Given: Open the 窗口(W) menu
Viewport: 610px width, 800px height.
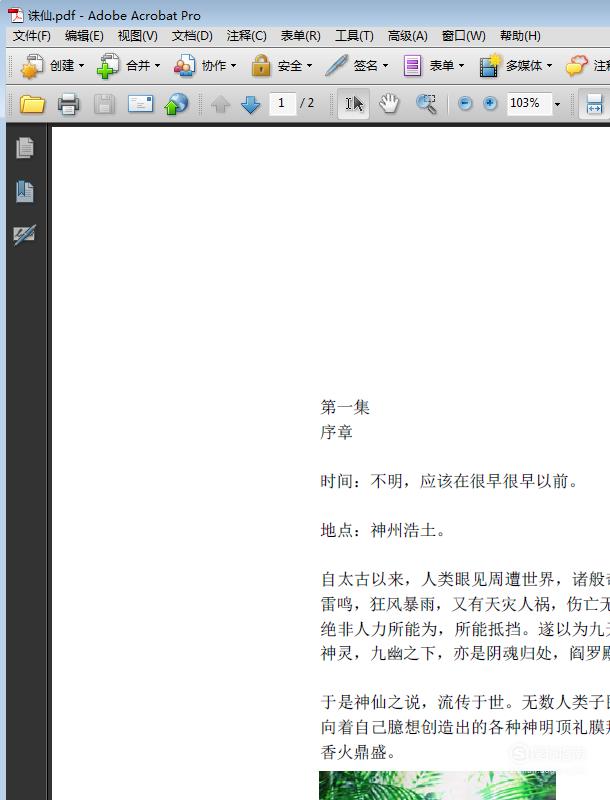Looking at the screenshot, I should 464,36.
